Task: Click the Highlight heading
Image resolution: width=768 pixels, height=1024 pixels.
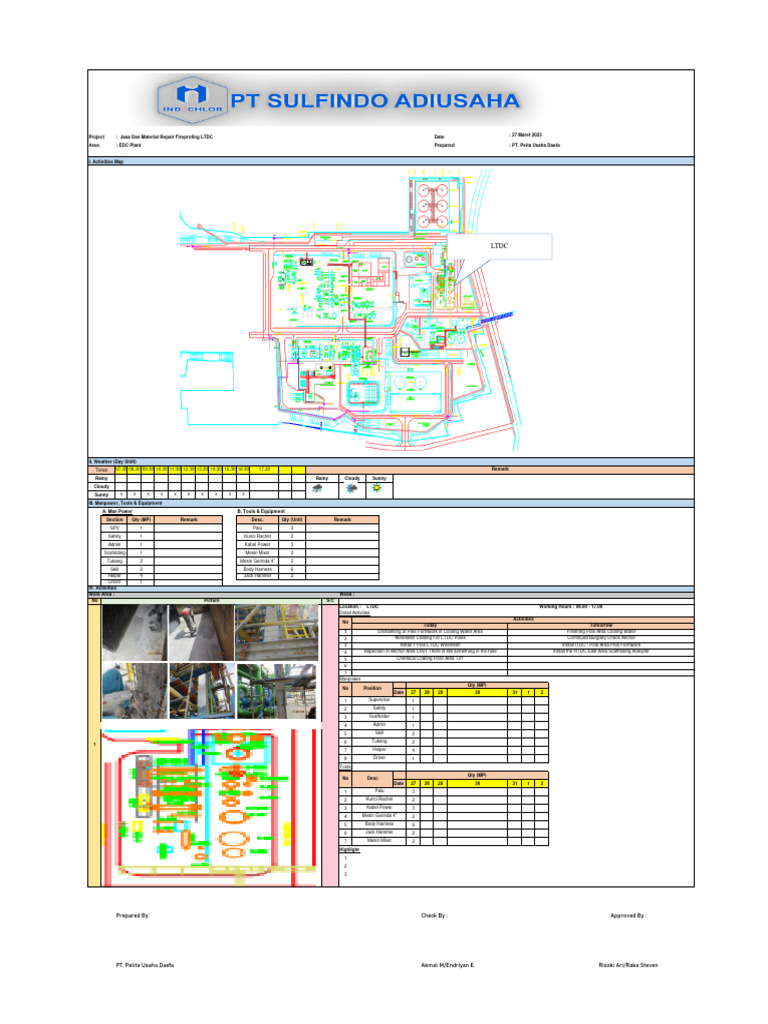Action: pos(349,850)
